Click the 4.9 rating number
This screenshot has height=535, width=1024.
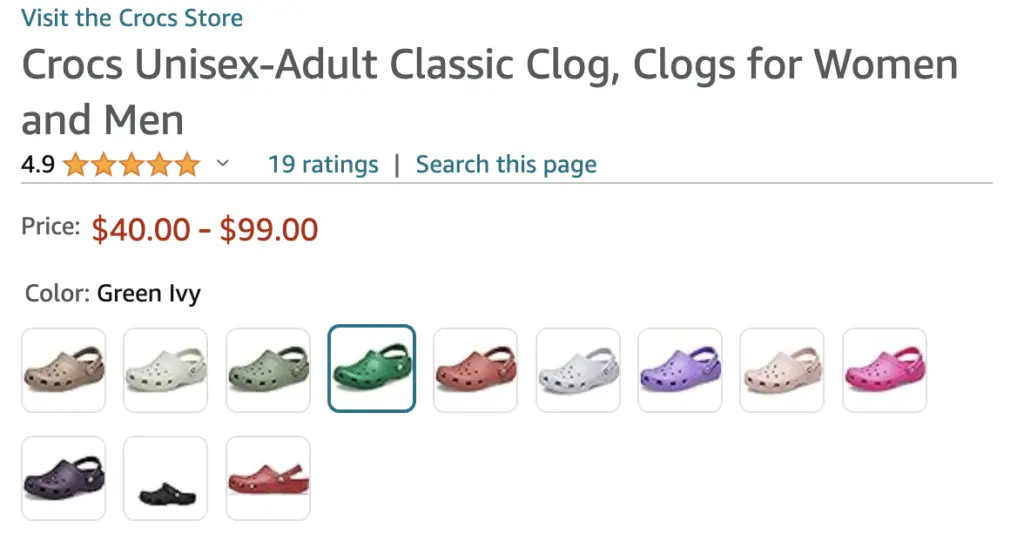tap(38, 165)
